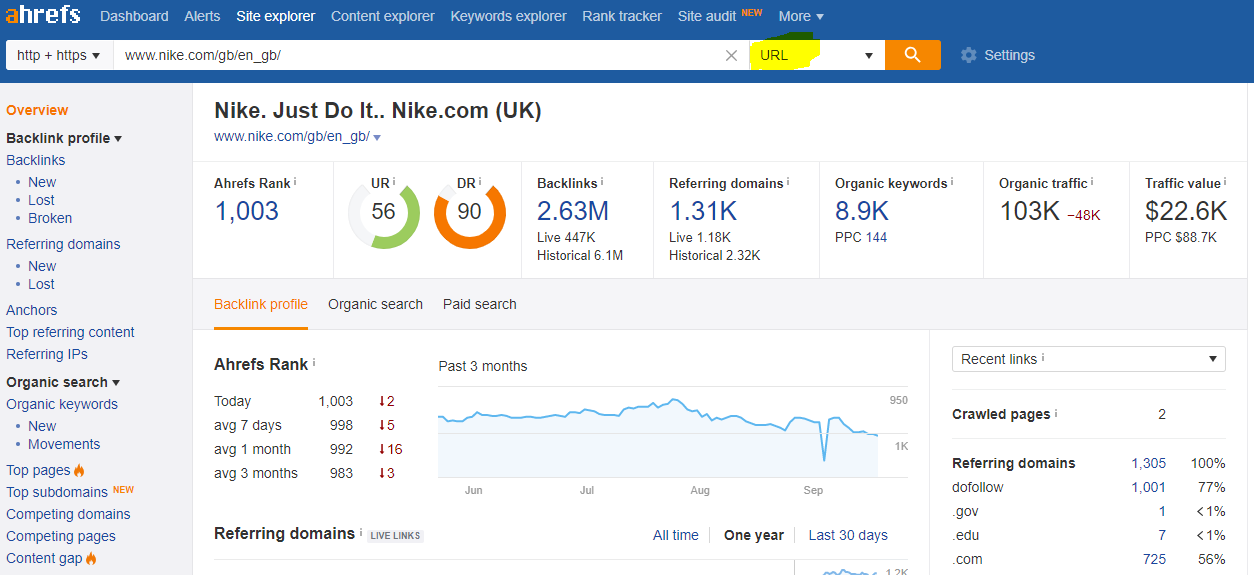Switch to the Organic search tab

[x=375, y=304]
